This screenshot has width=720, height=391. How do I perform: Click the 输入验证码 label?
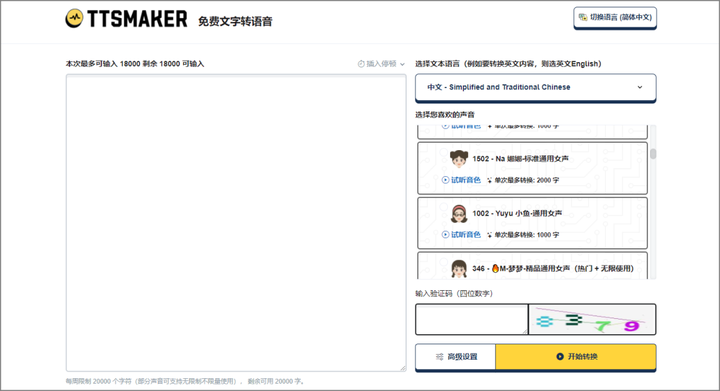coord(454,293)
